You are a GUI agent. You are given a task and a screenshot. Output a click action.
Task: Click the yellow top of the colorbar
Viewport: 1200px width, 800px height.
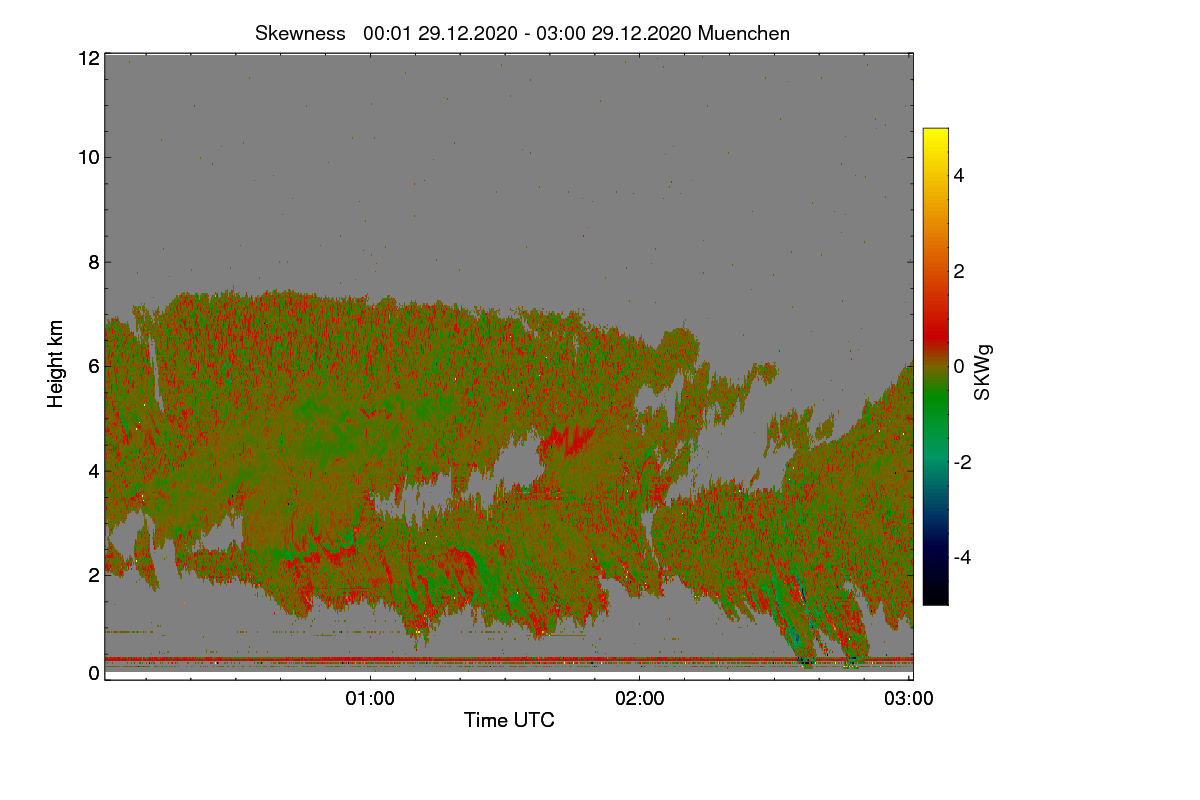(935, 136)
